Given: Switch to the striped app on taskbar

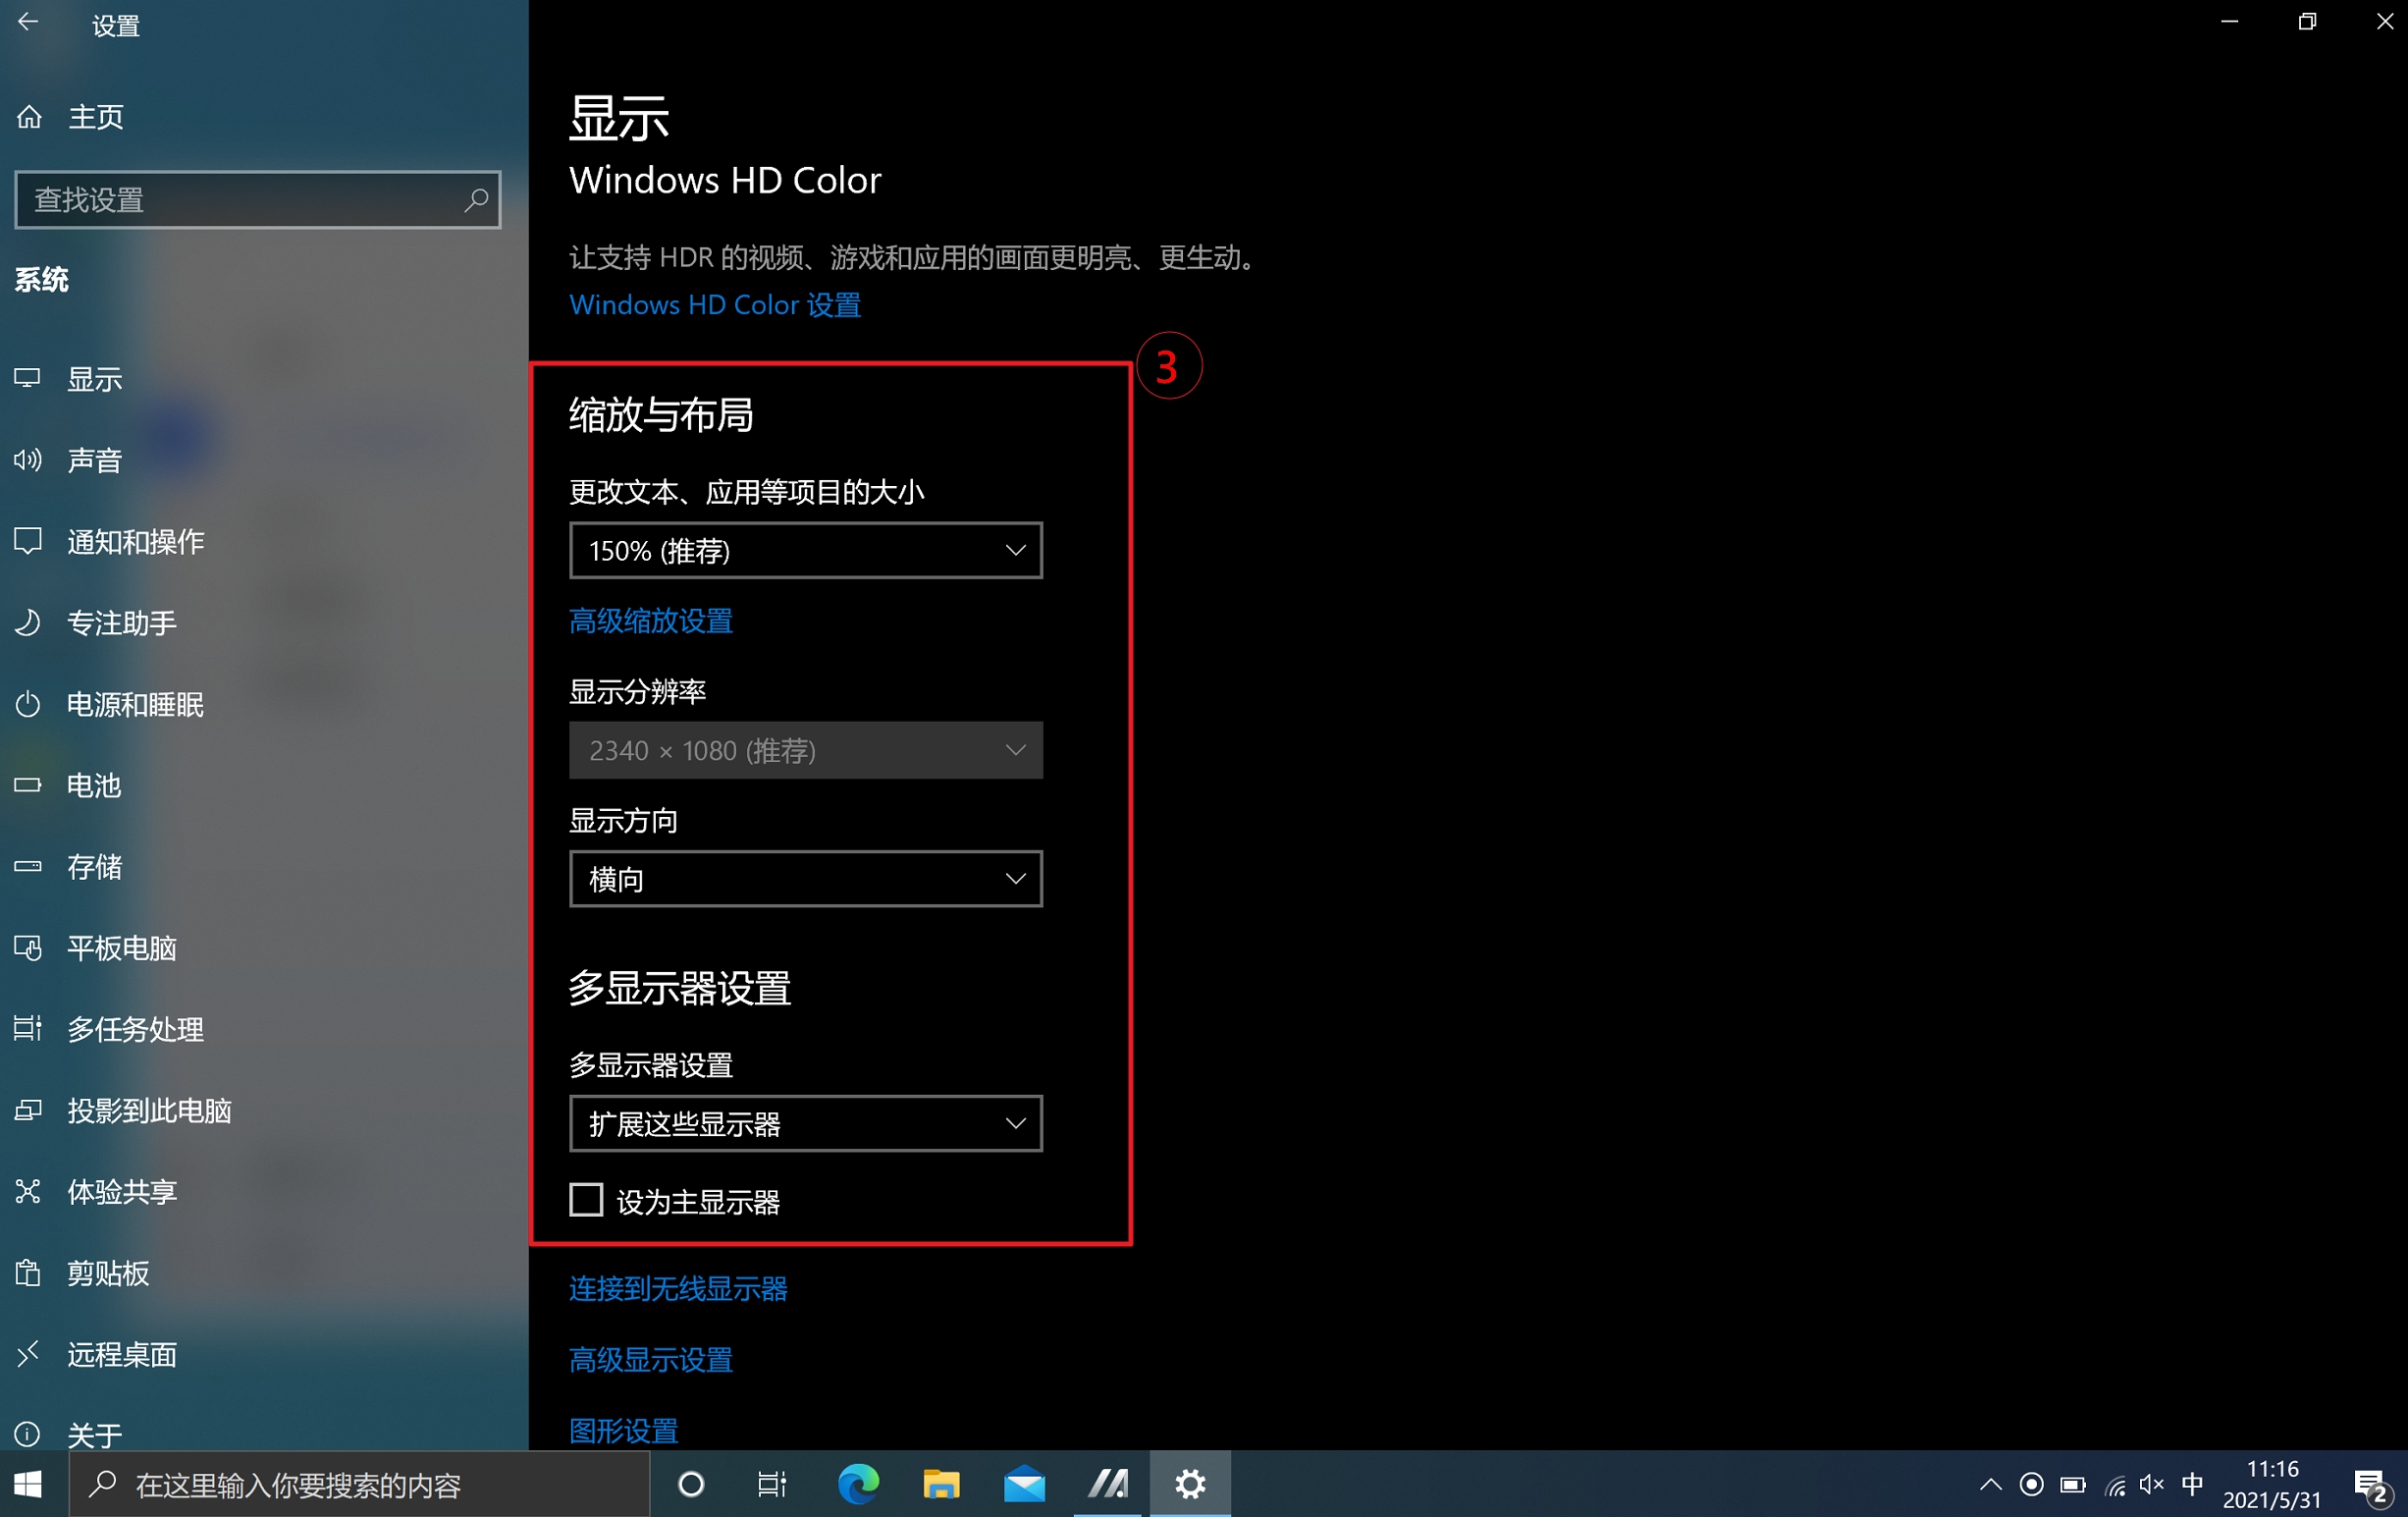Looking at the screenshot, I should [1107, 1484].
